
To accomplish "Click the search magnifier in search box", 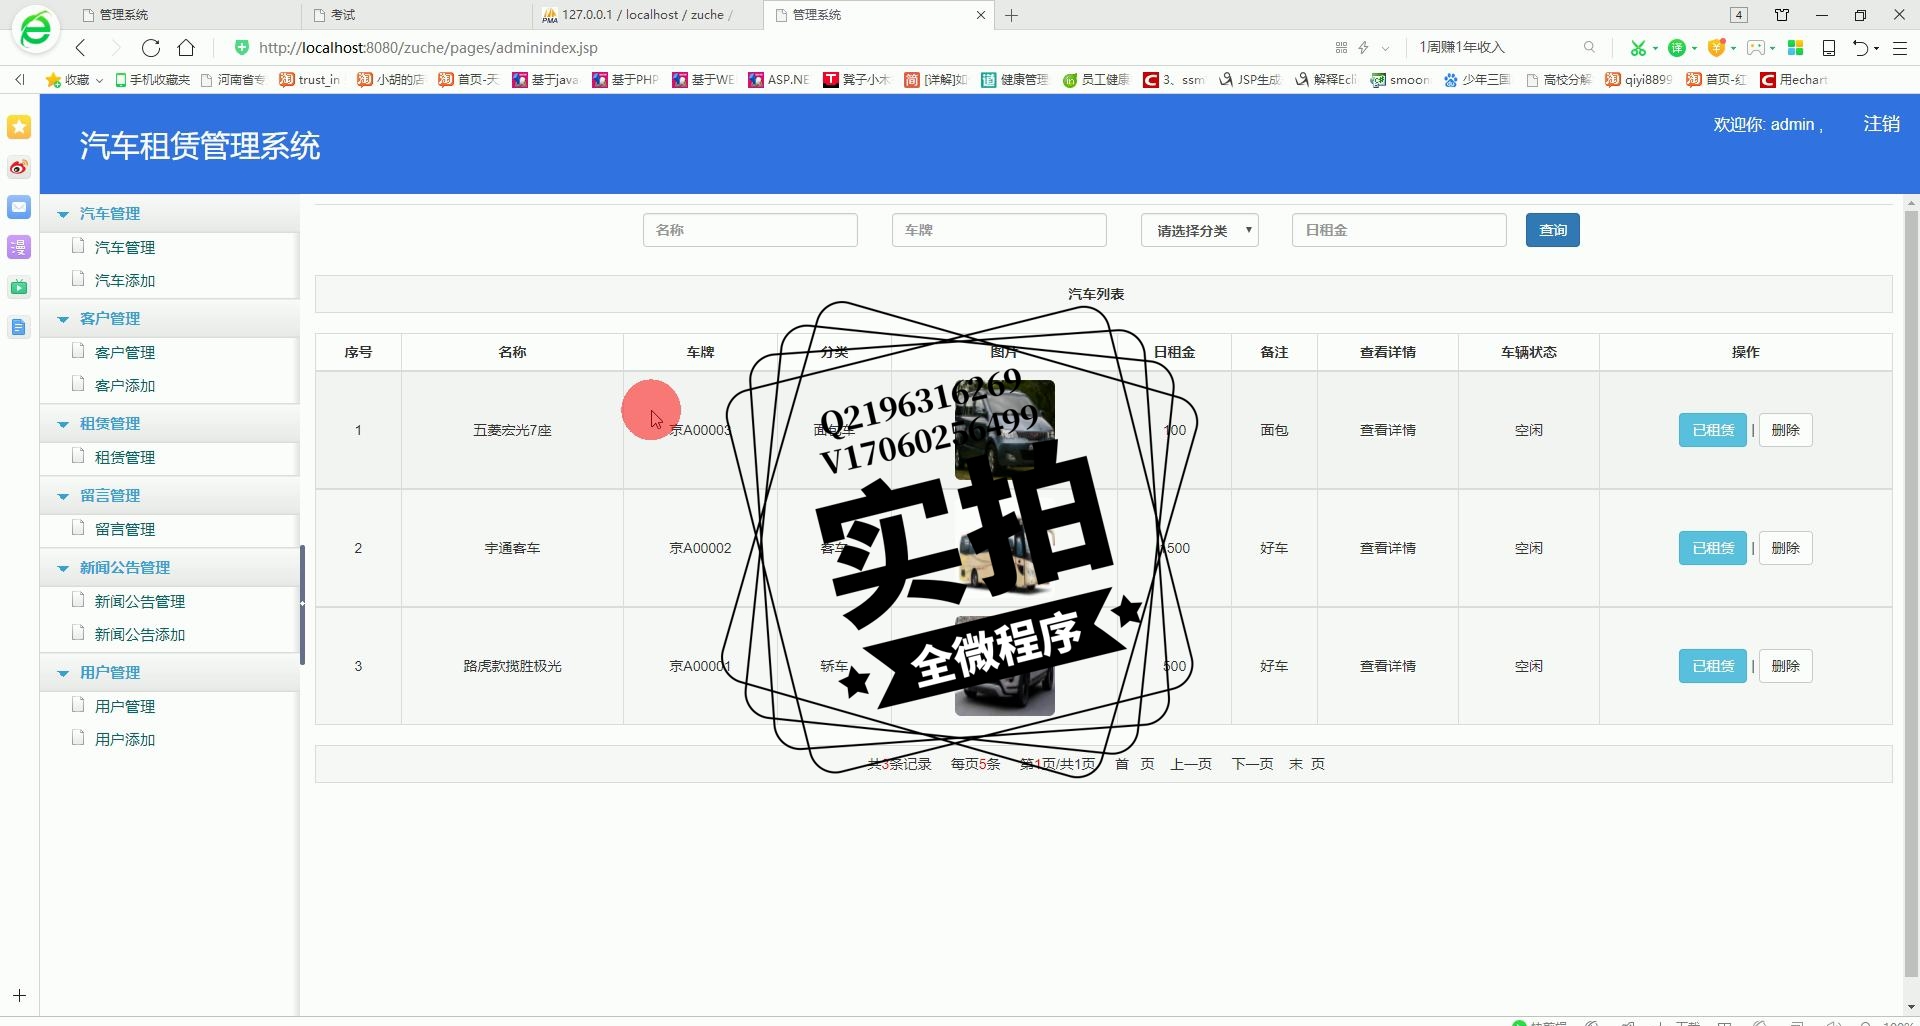I will [x=1589, y=47].
